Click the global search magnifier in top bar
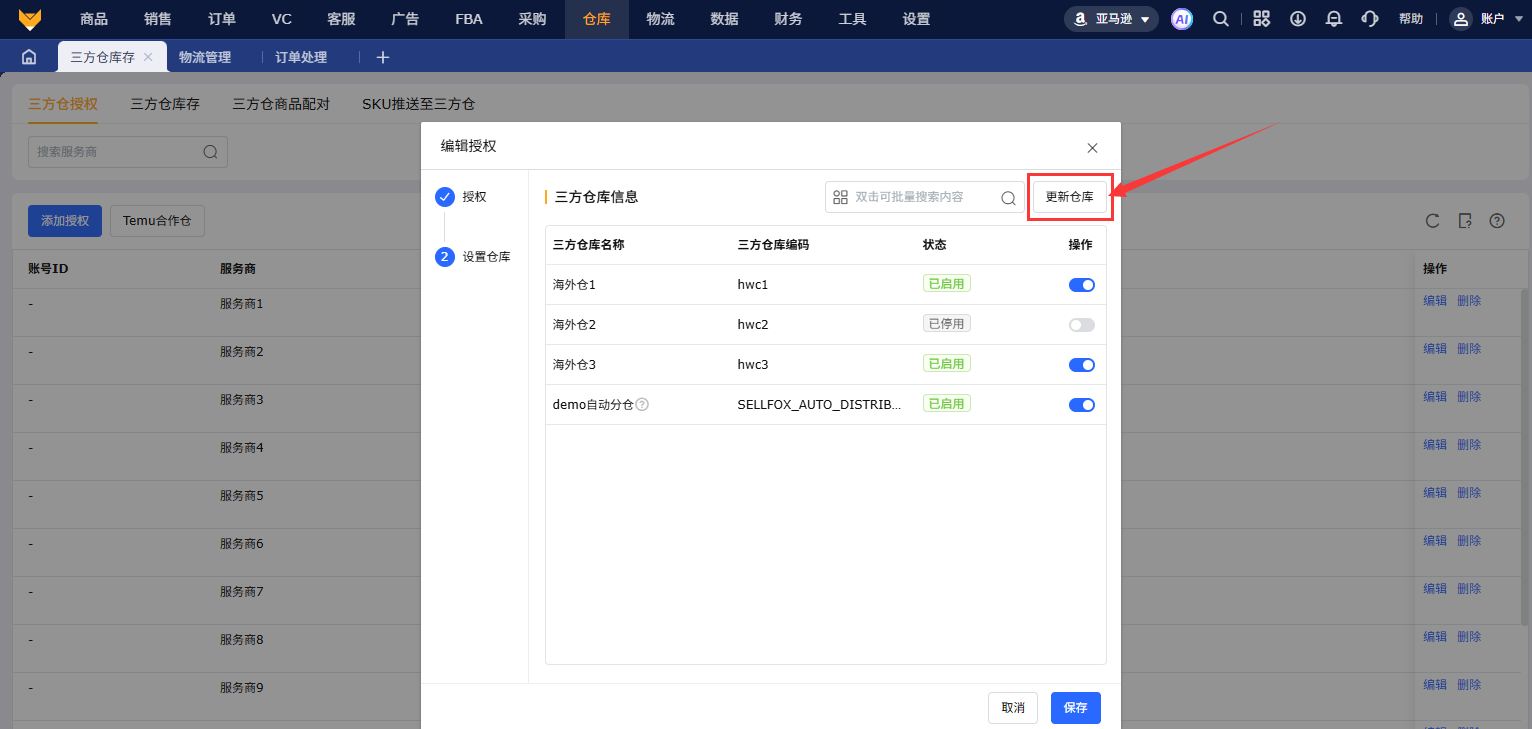Screen dimensions: 1532x729 [1220, 19]
